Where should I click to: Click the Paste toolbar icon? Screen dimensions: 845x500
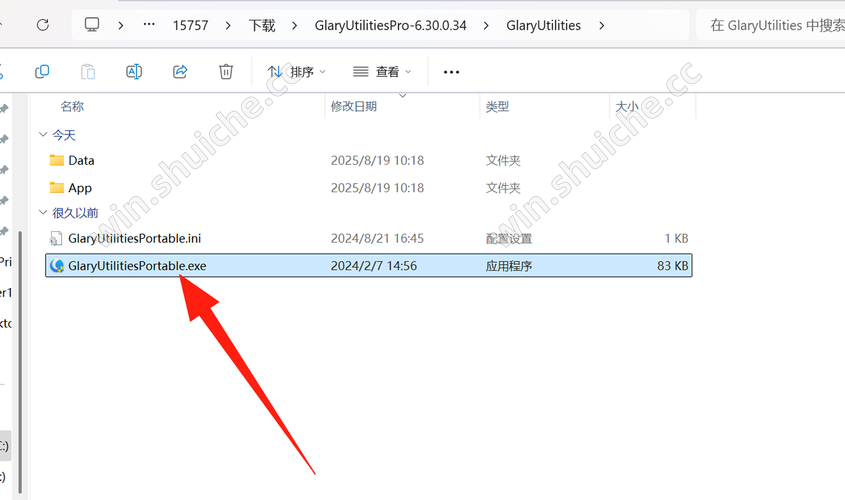pyautogui.click(x=88, y=72)
